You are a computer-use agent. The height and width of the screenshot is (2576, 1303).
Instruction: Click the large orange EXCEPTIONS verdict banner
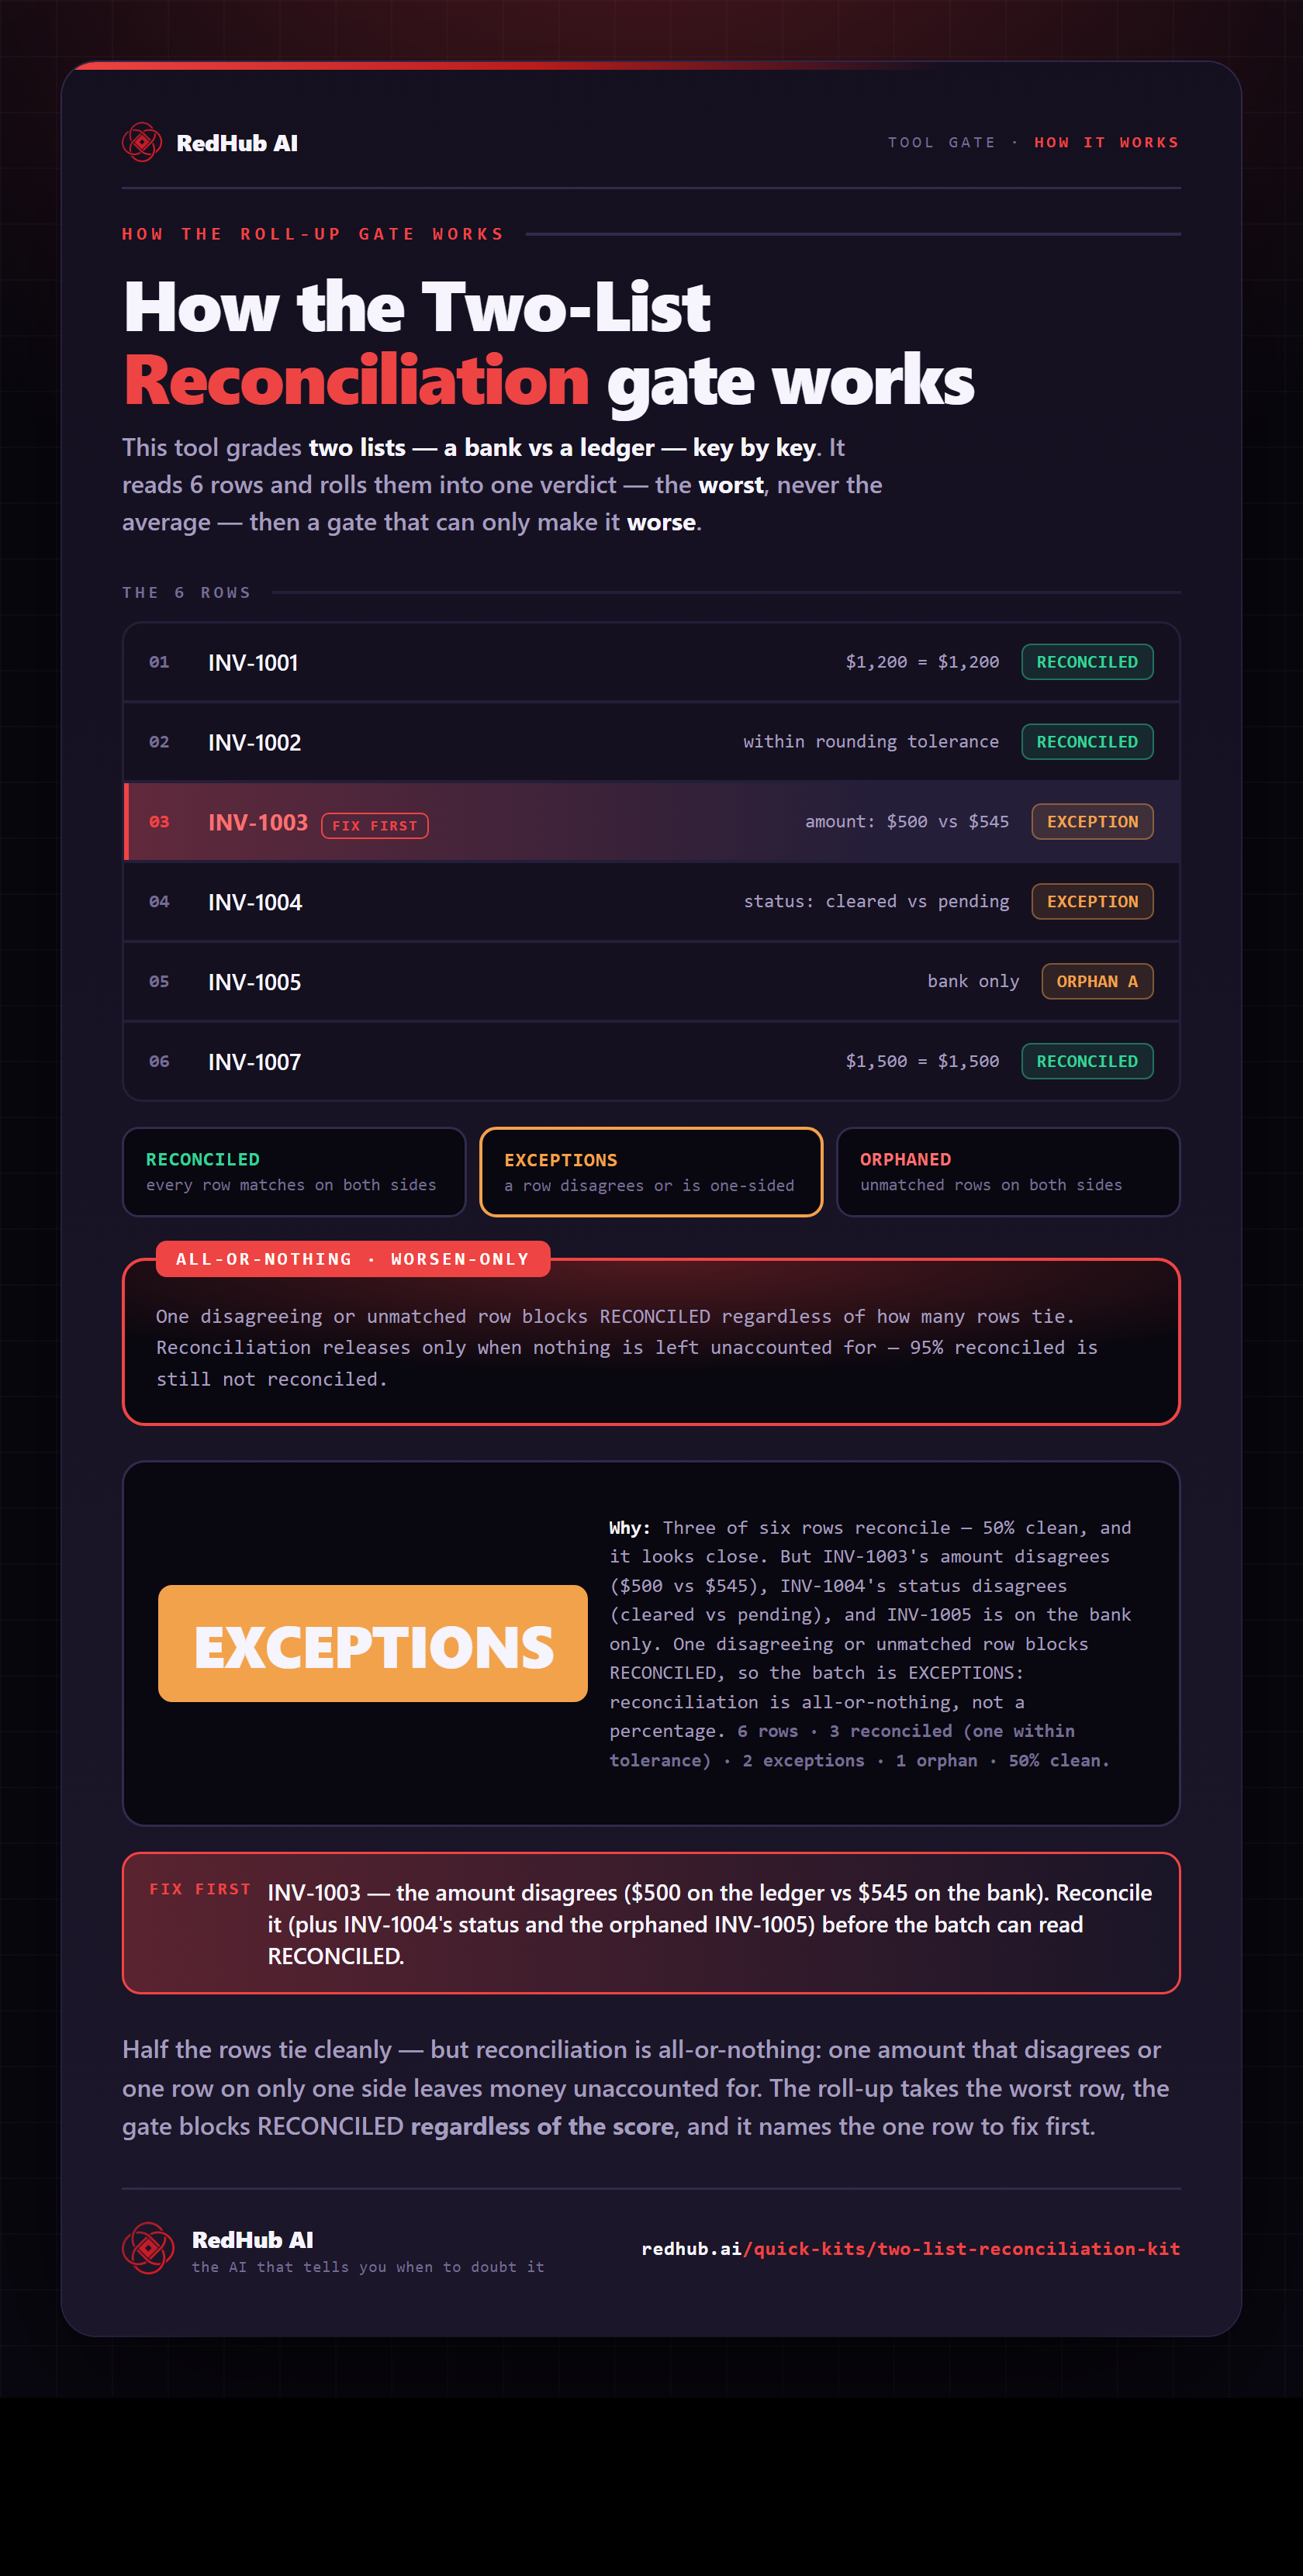click(373, 1643)
